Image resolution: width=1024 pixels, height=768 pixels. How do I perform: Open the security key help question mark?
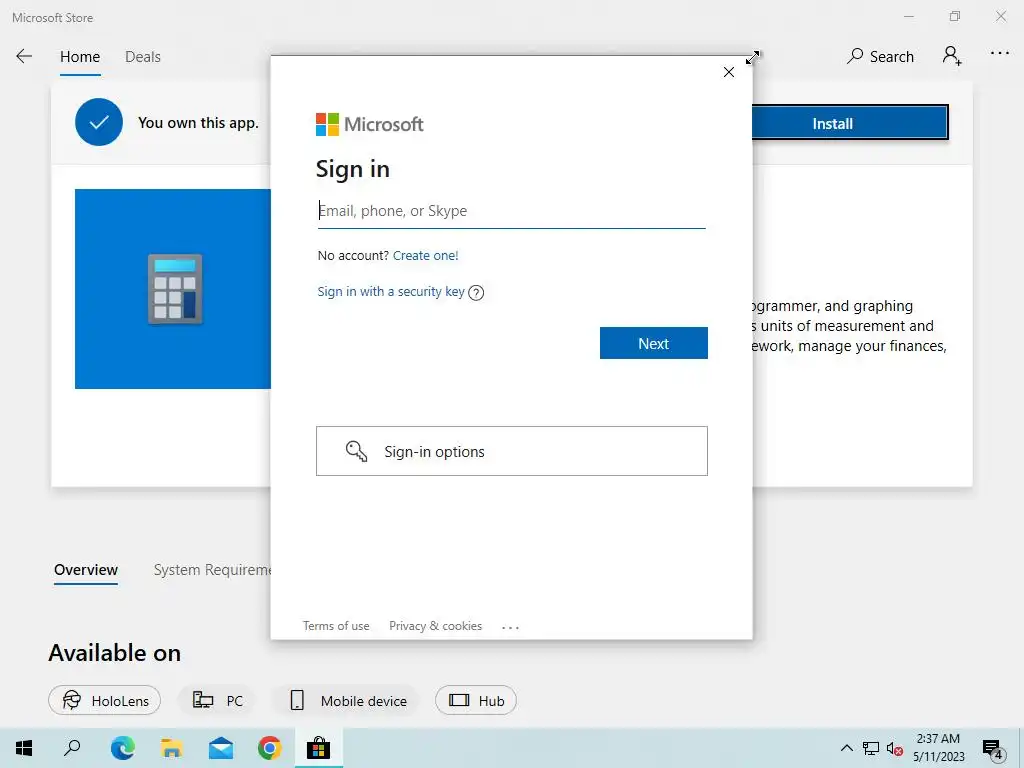point(476,293)
